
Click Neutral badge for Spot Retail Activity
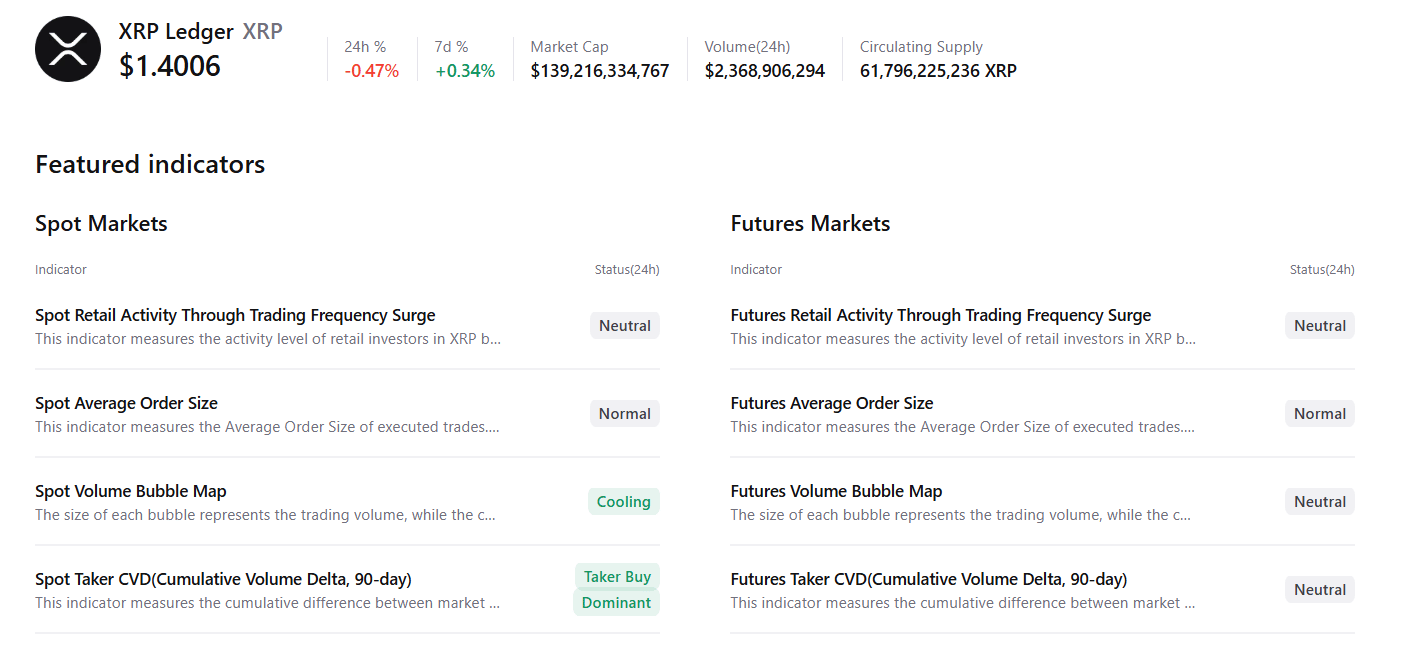tap(625, 326)
